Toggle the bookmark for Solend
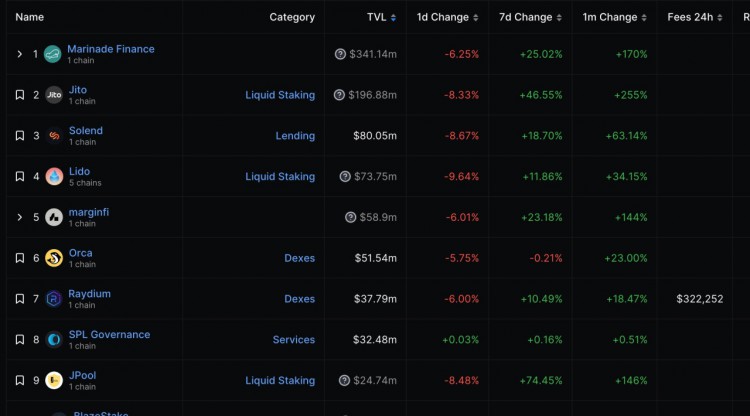 (x=20, y=136)
